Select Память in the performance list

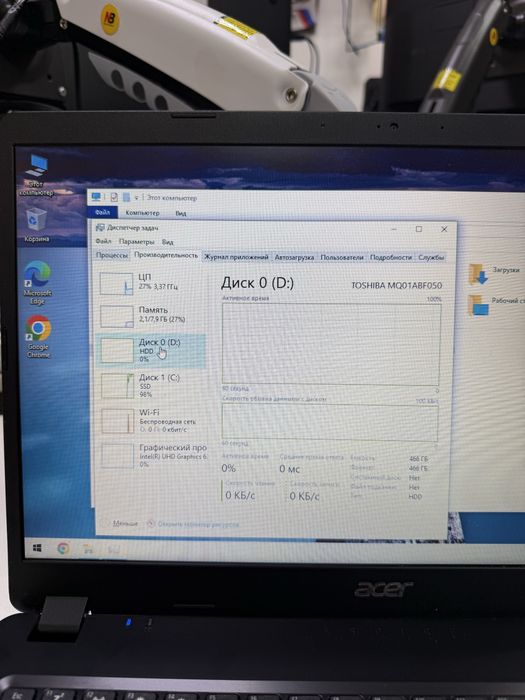tap(151, 315)
